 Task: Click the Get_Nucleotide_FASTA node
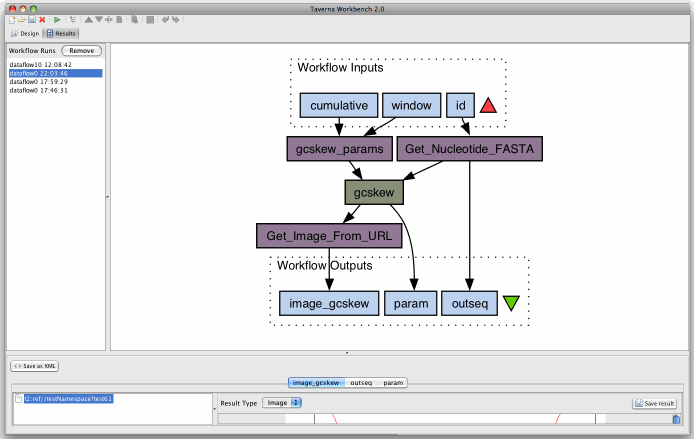(x=470, y=150)
